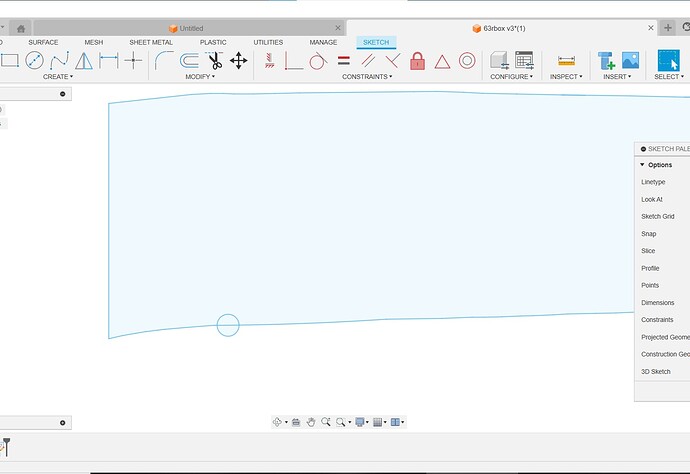Collapse the Sketch Palette panel header
This screenshot has height=474, width=690.
(x=643, y=149)
